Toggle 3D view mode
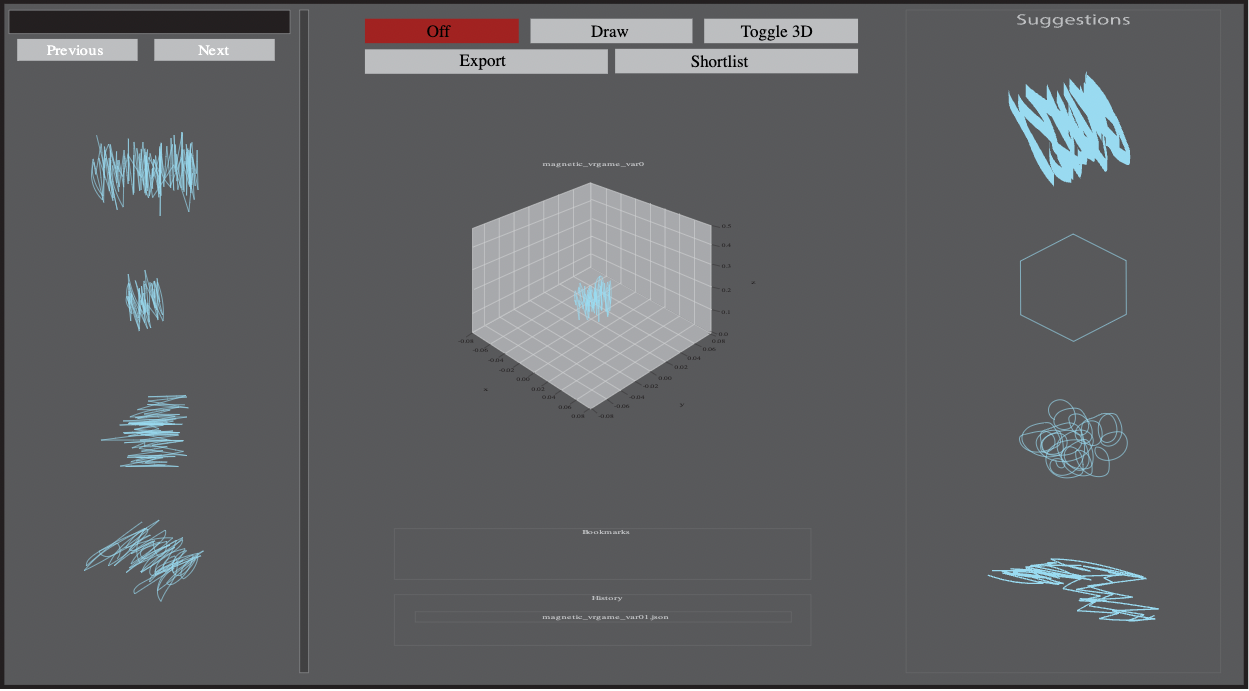 click(x=780, y=31)
